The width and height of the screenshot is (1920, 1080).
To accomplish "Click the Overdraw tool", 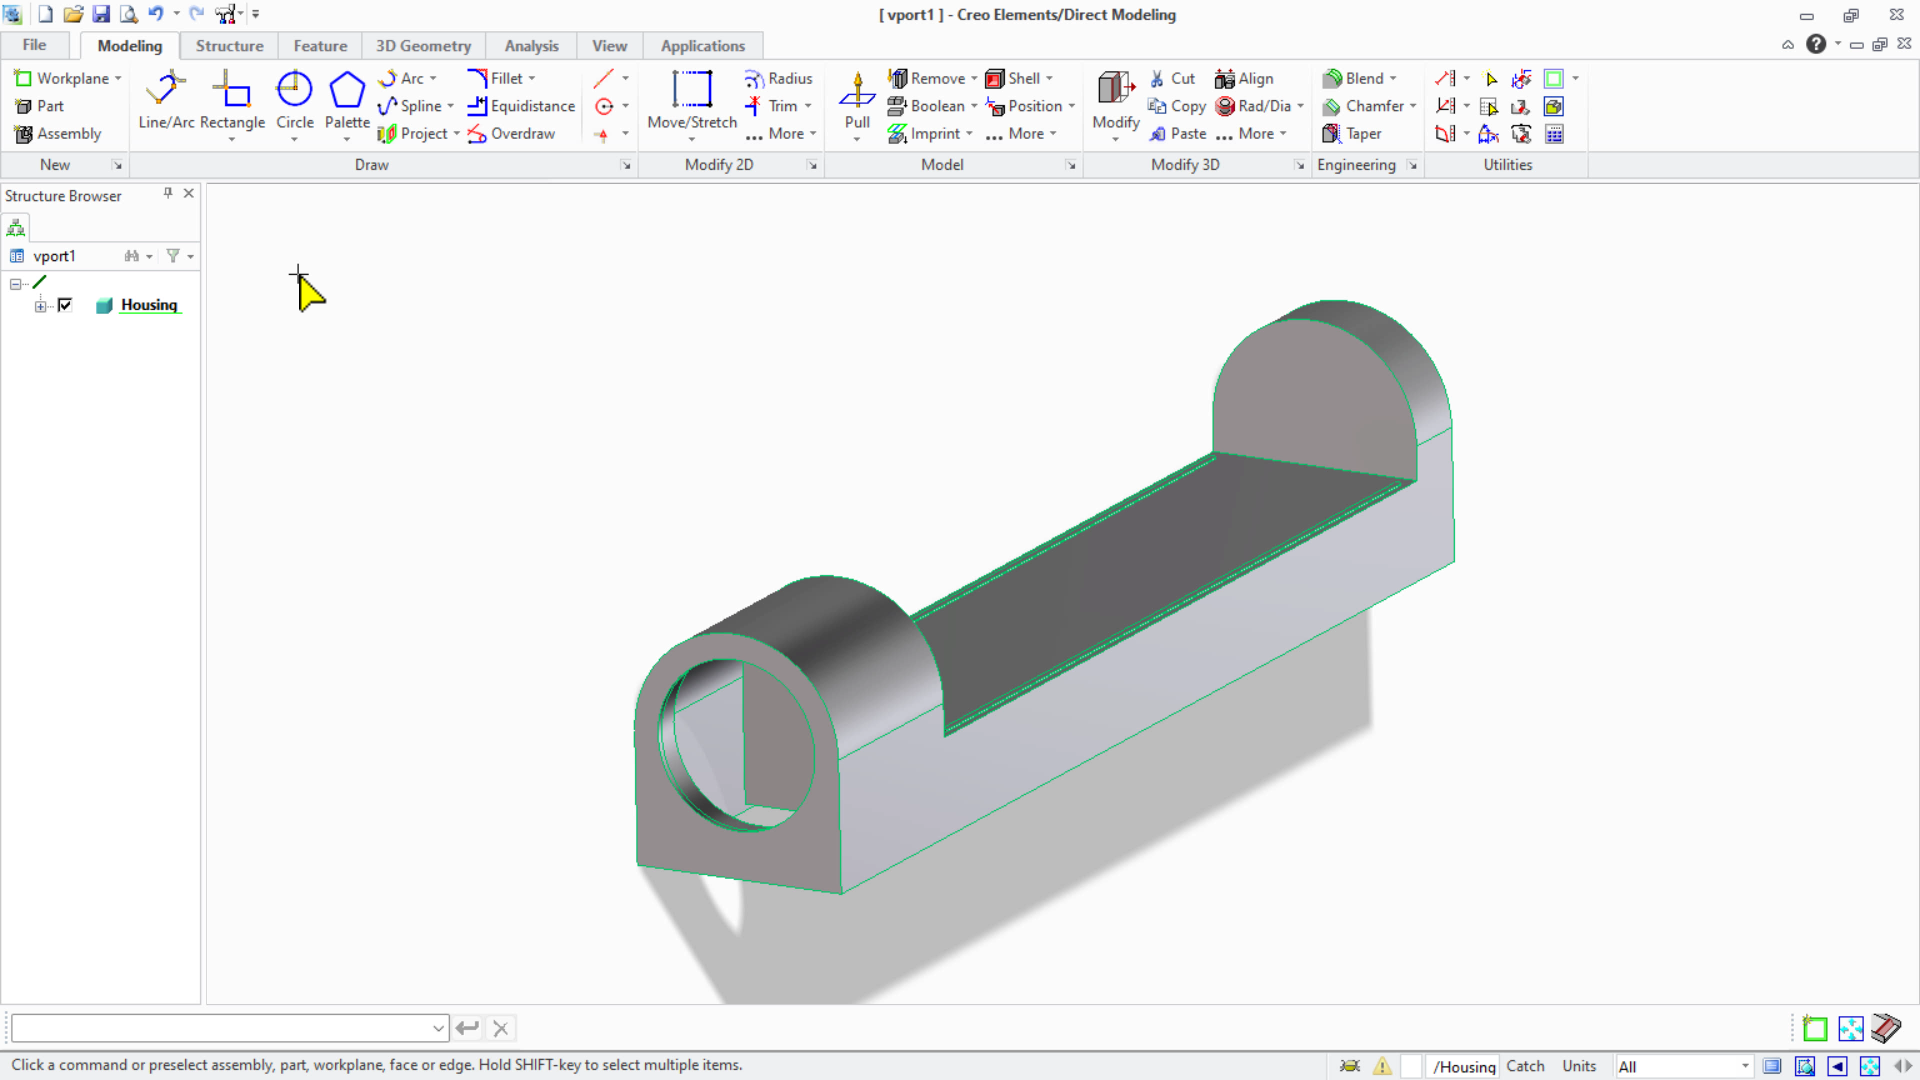I will coord(511,133).
